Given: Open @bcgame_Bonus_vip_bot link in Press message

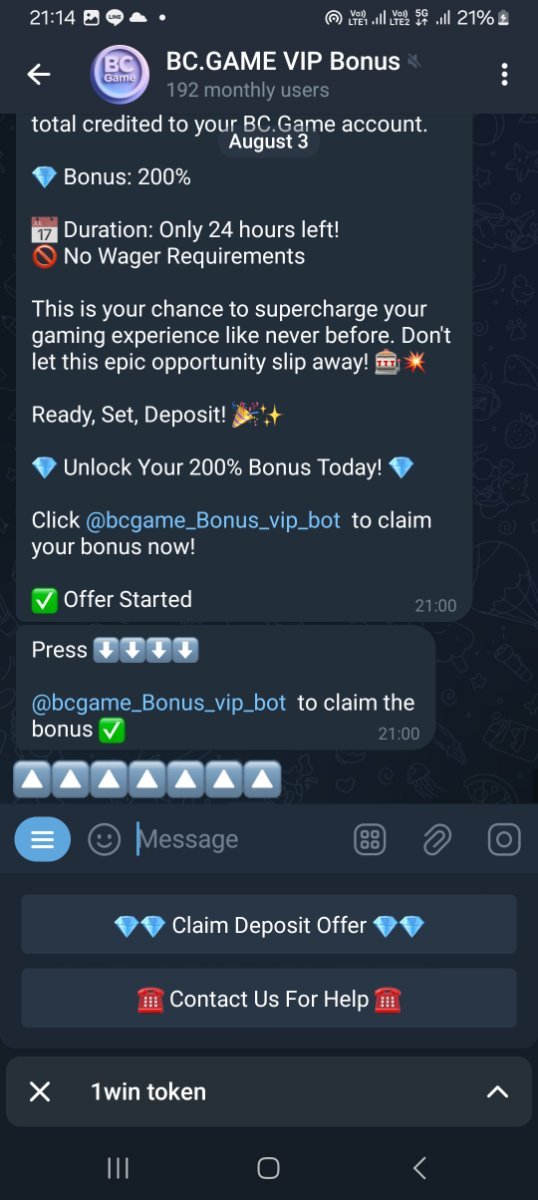Looking at the screenshot, I should (x=159, y=703).
